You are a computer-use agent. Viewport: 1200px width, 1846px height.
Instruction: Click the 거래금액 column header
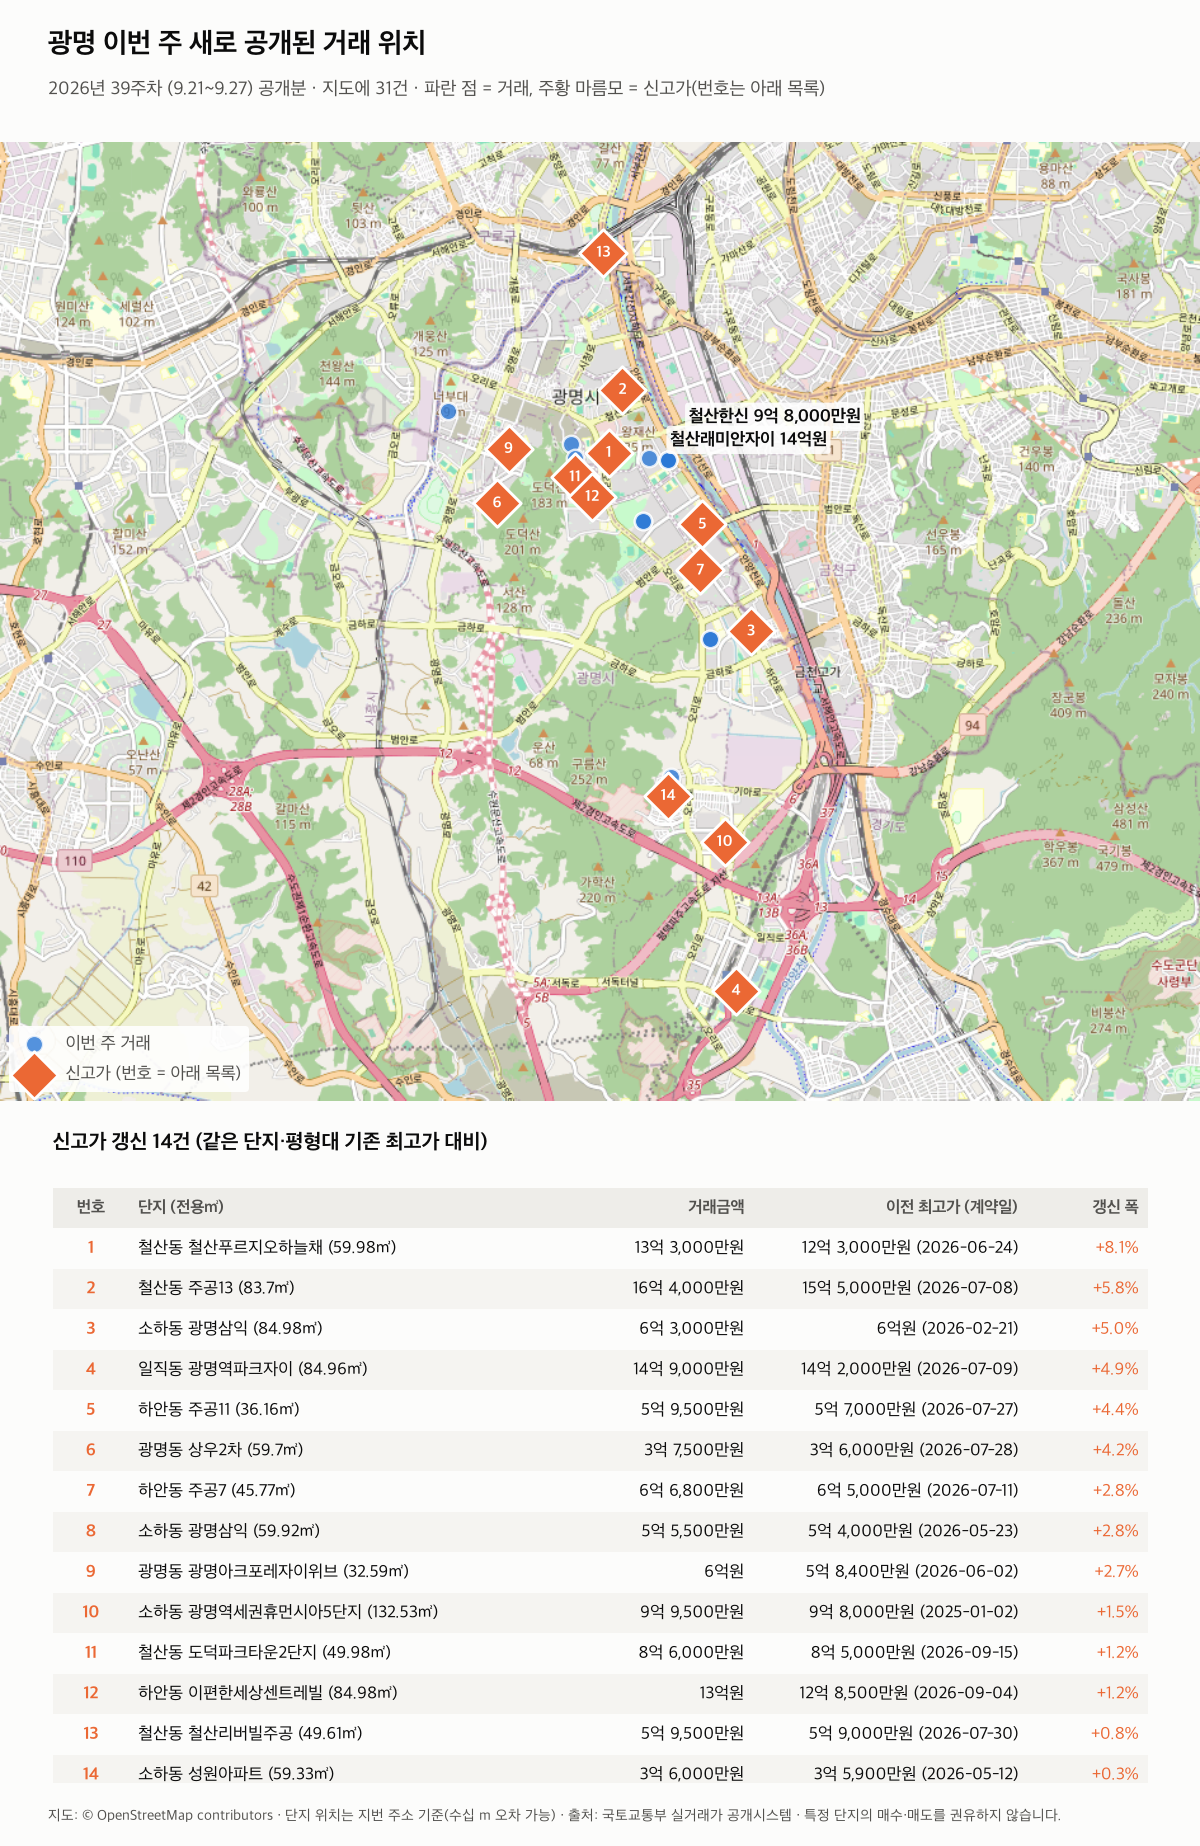click(x=716, y=1207)
